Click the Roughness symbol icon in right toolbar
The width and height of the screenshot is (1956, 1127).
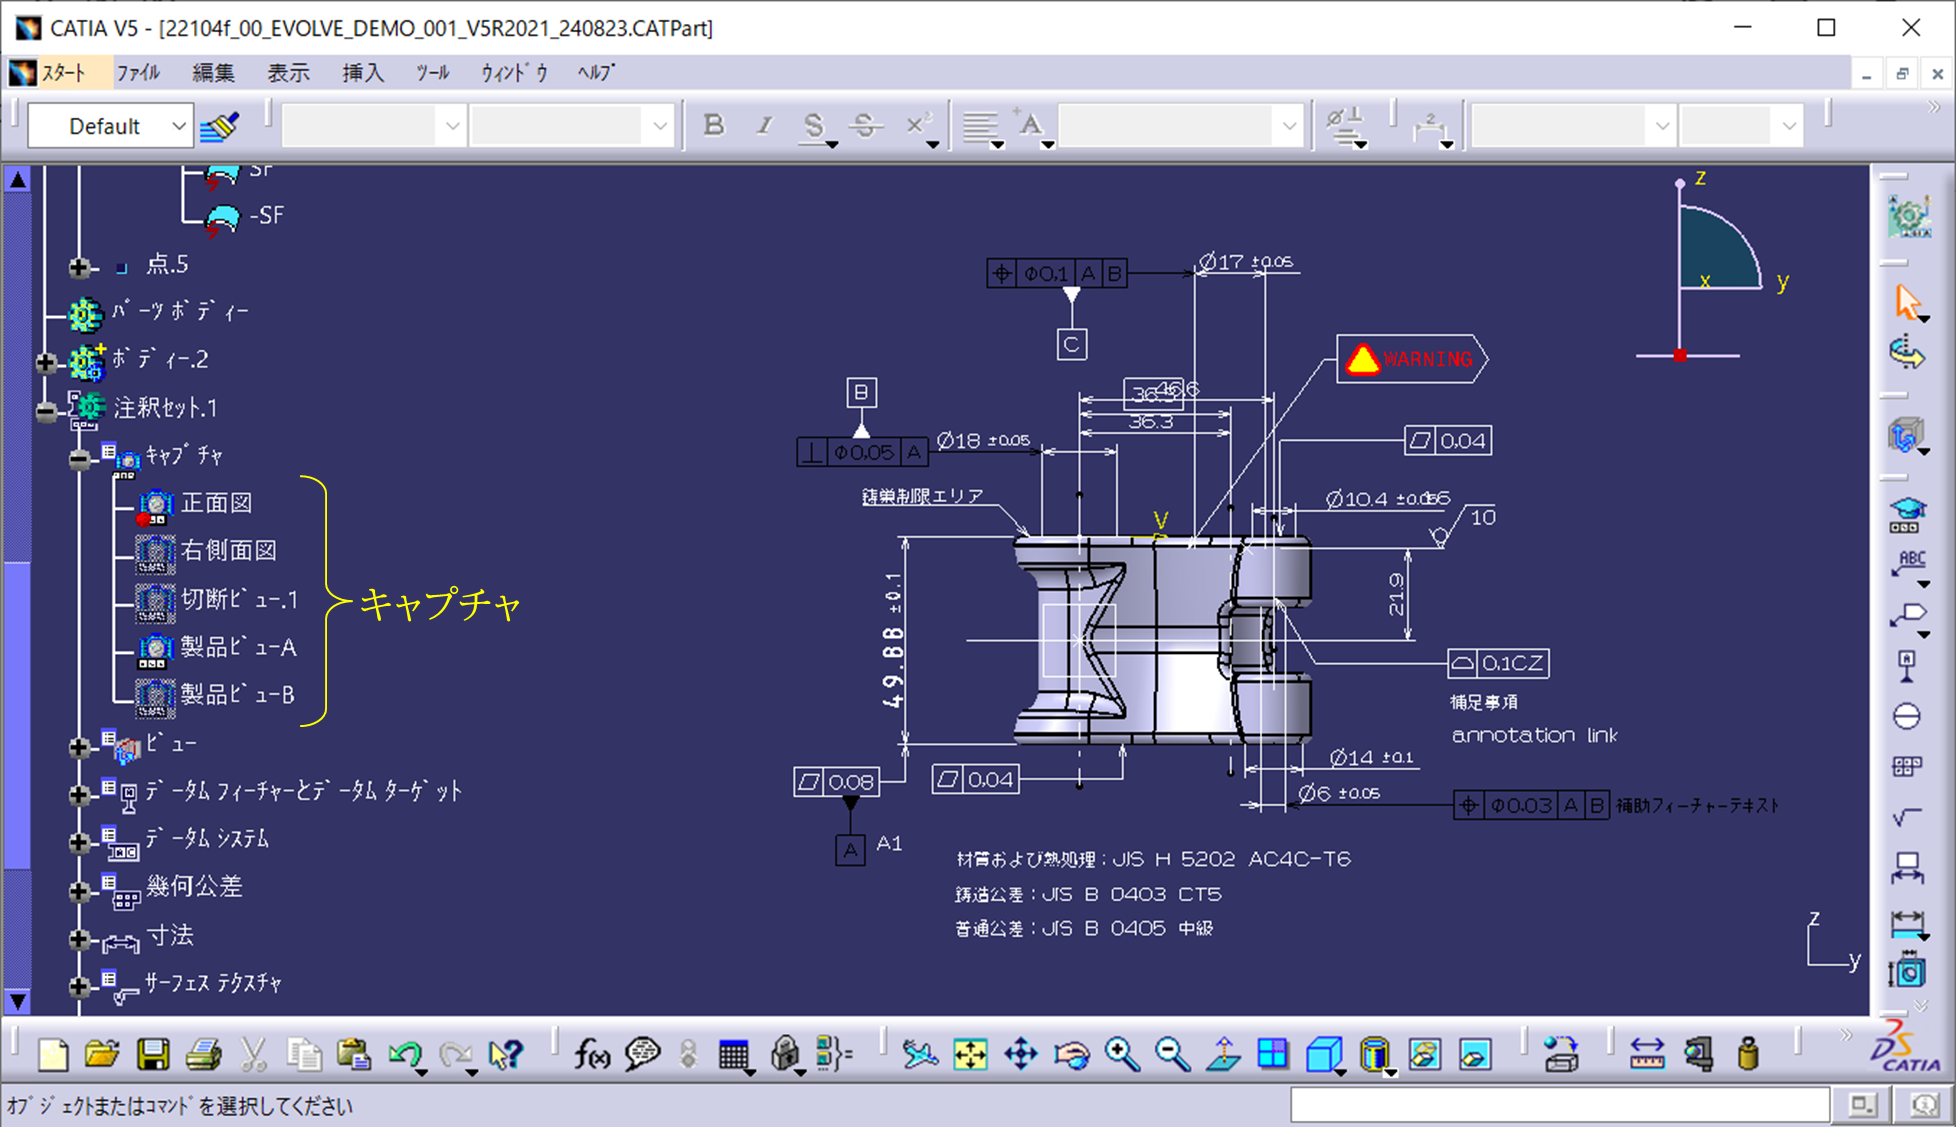click(1908, 817)
